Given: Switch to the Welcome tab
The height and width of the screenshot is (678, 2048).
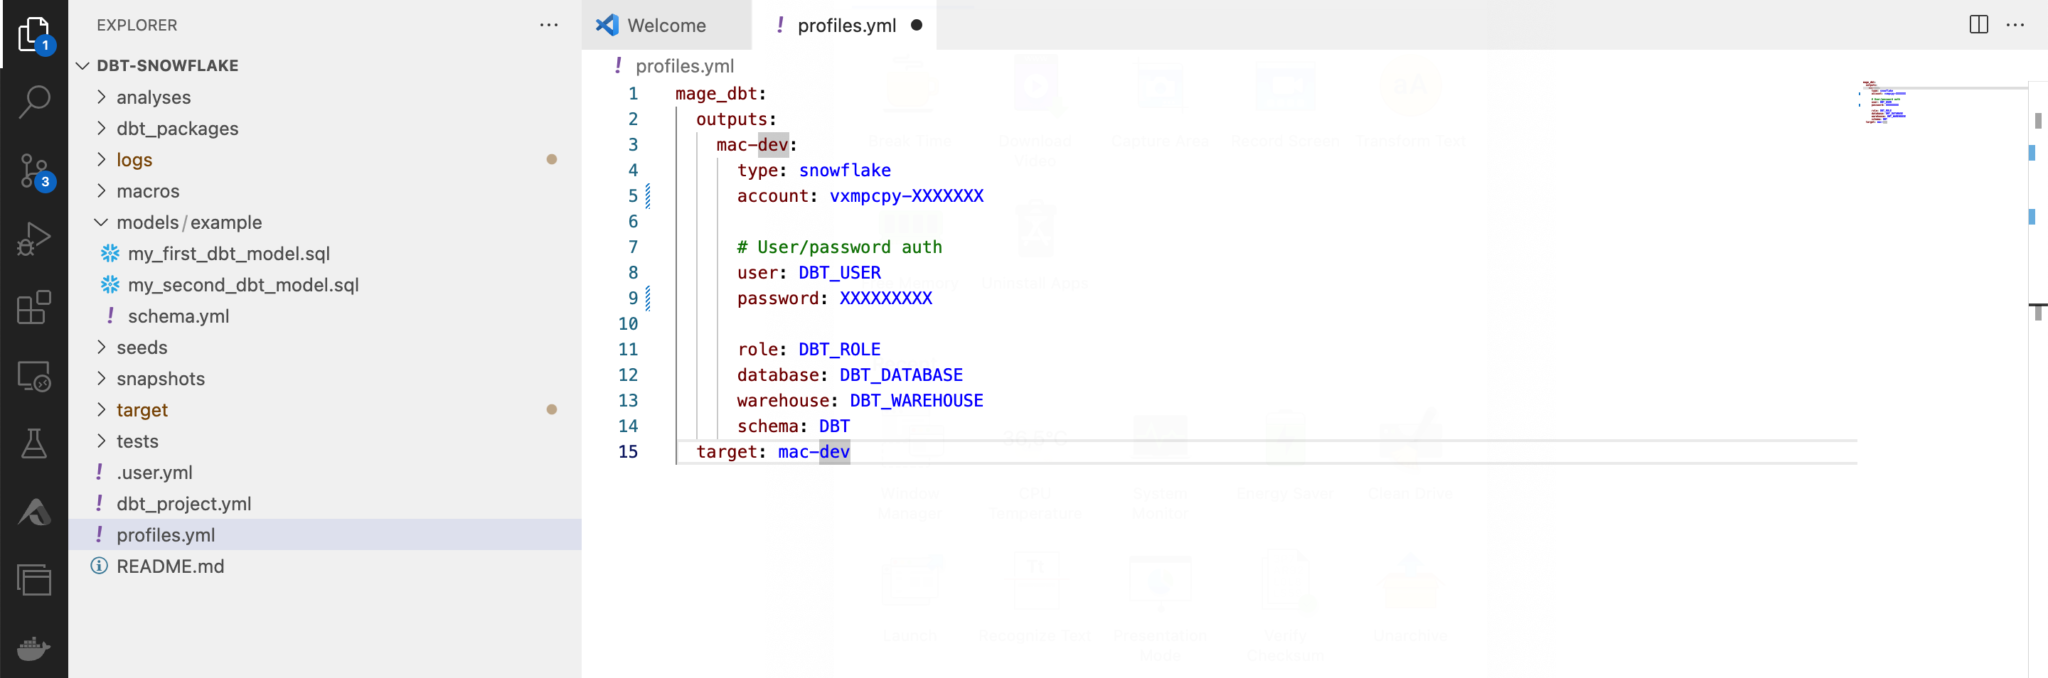Looking at the screenshot, I should (666, 25).
